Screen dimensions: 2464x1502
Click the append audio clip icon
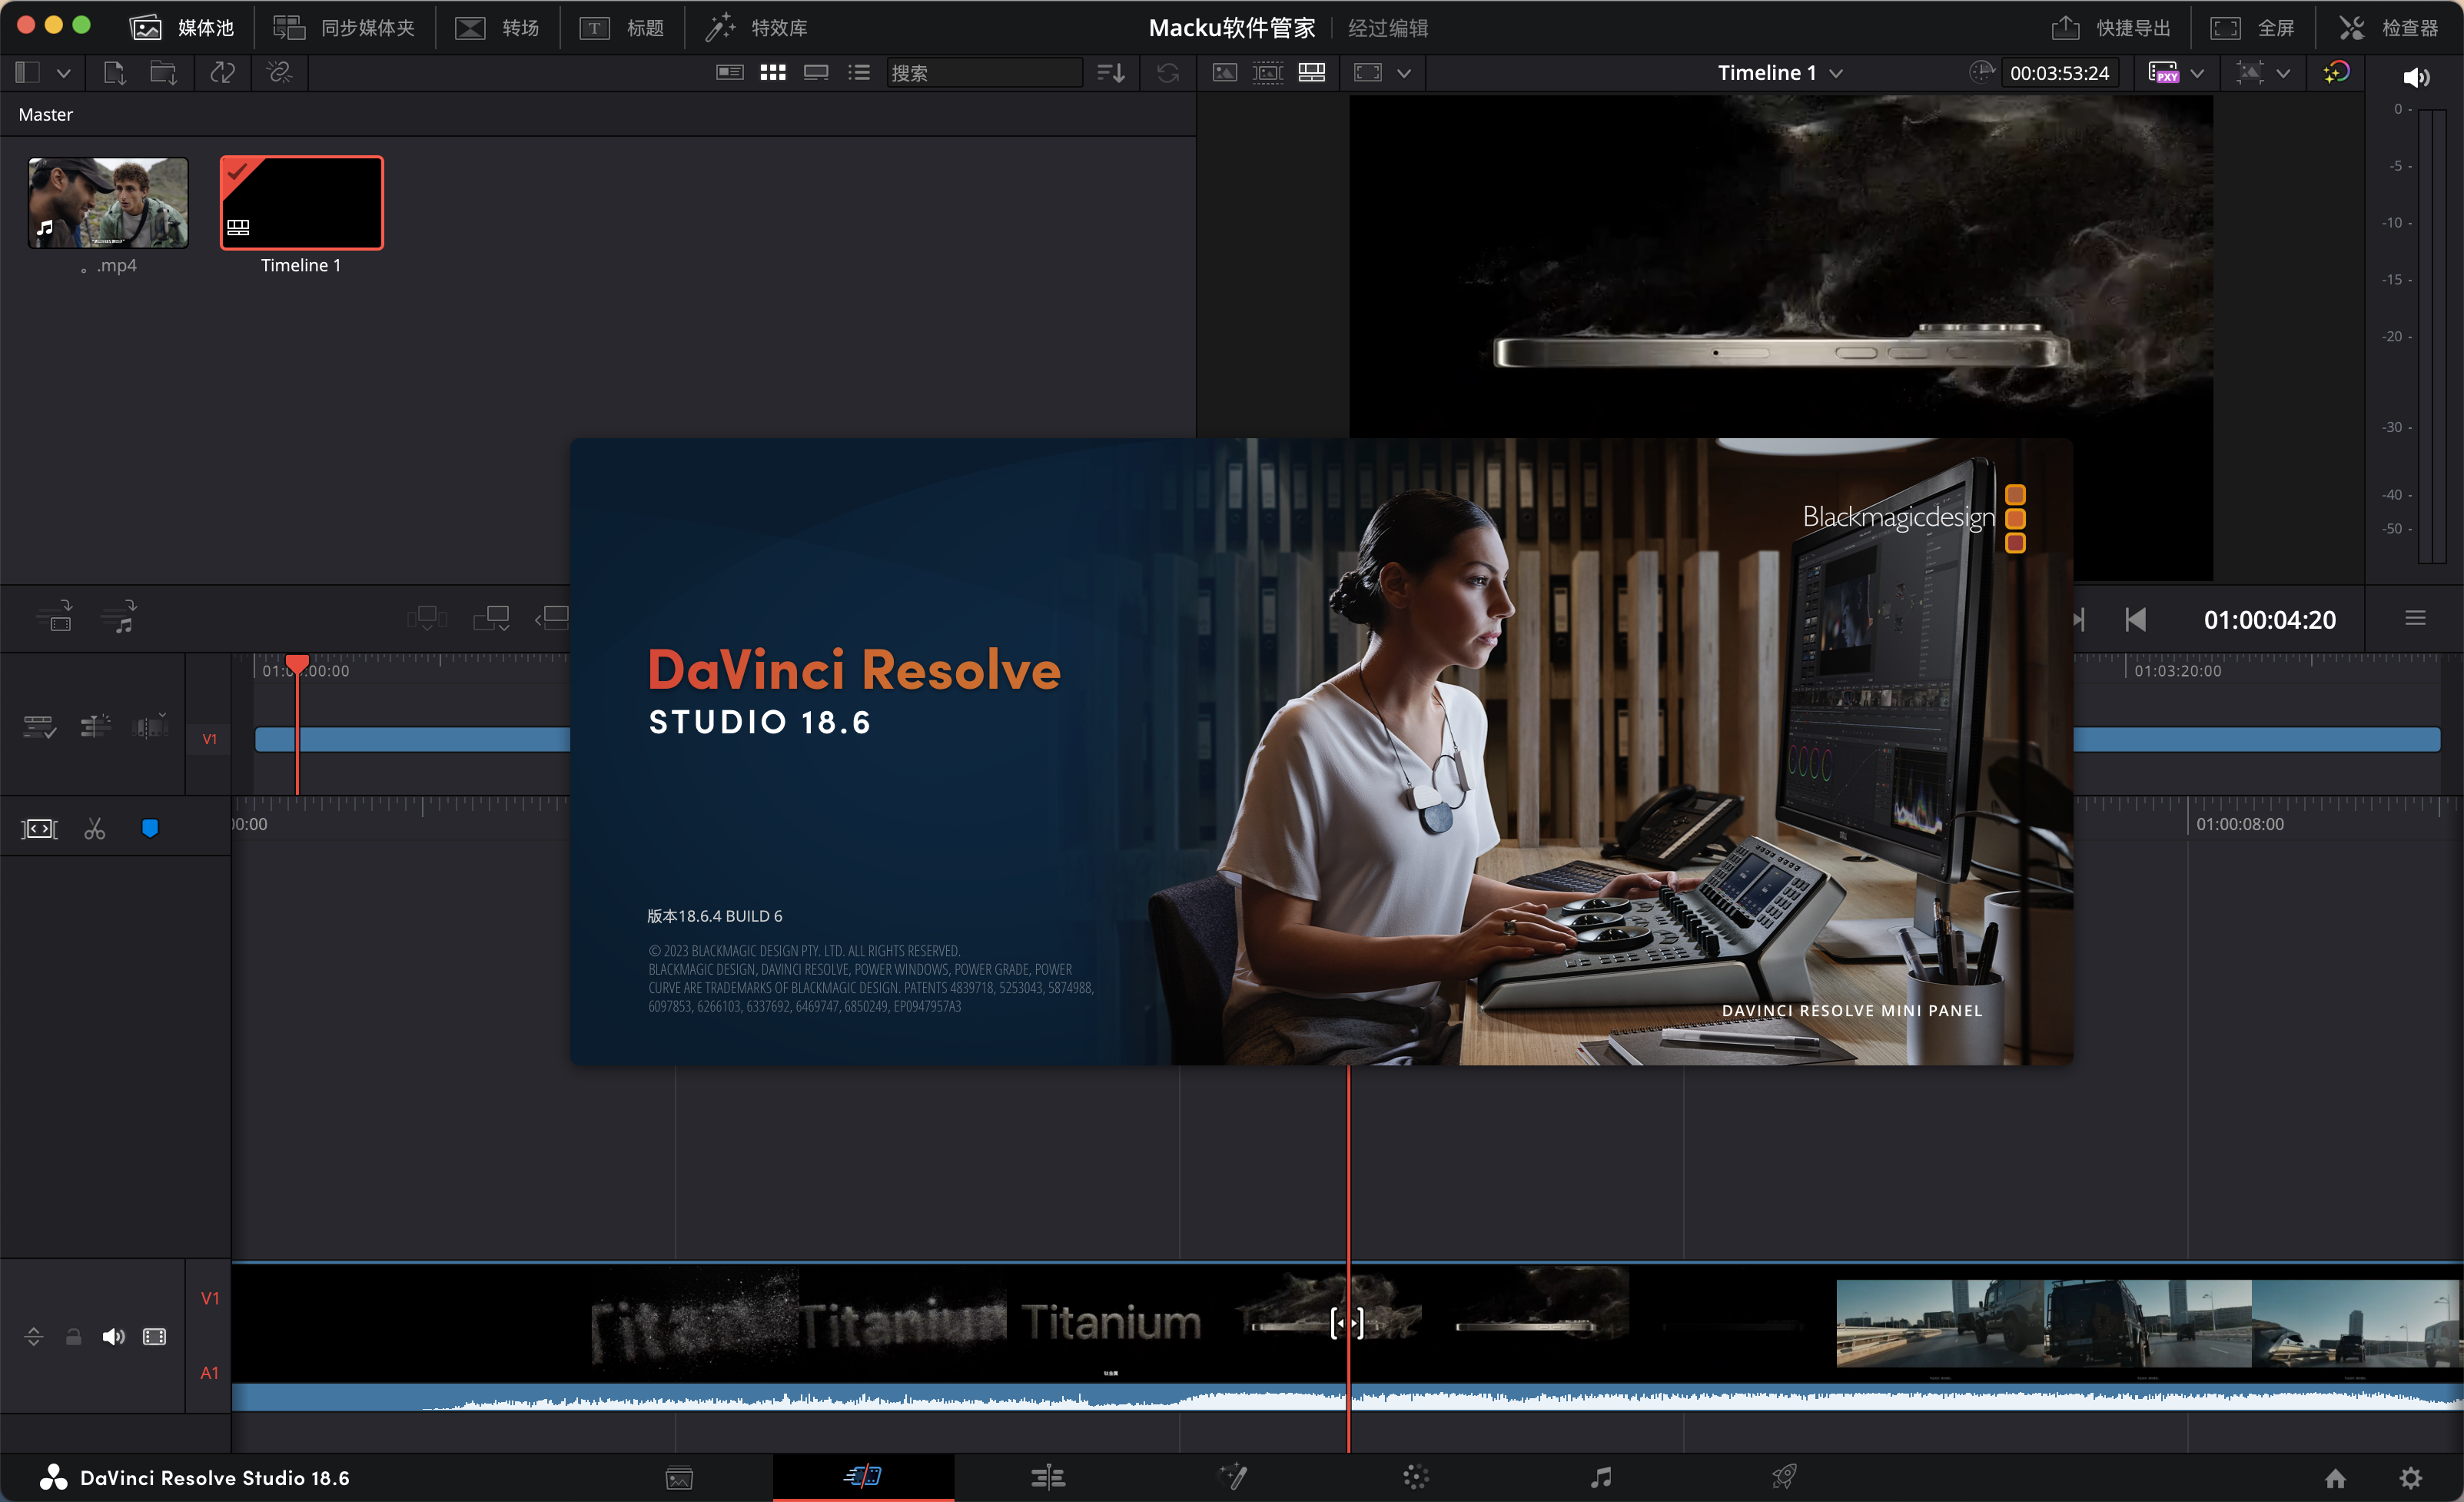point(119,616)
